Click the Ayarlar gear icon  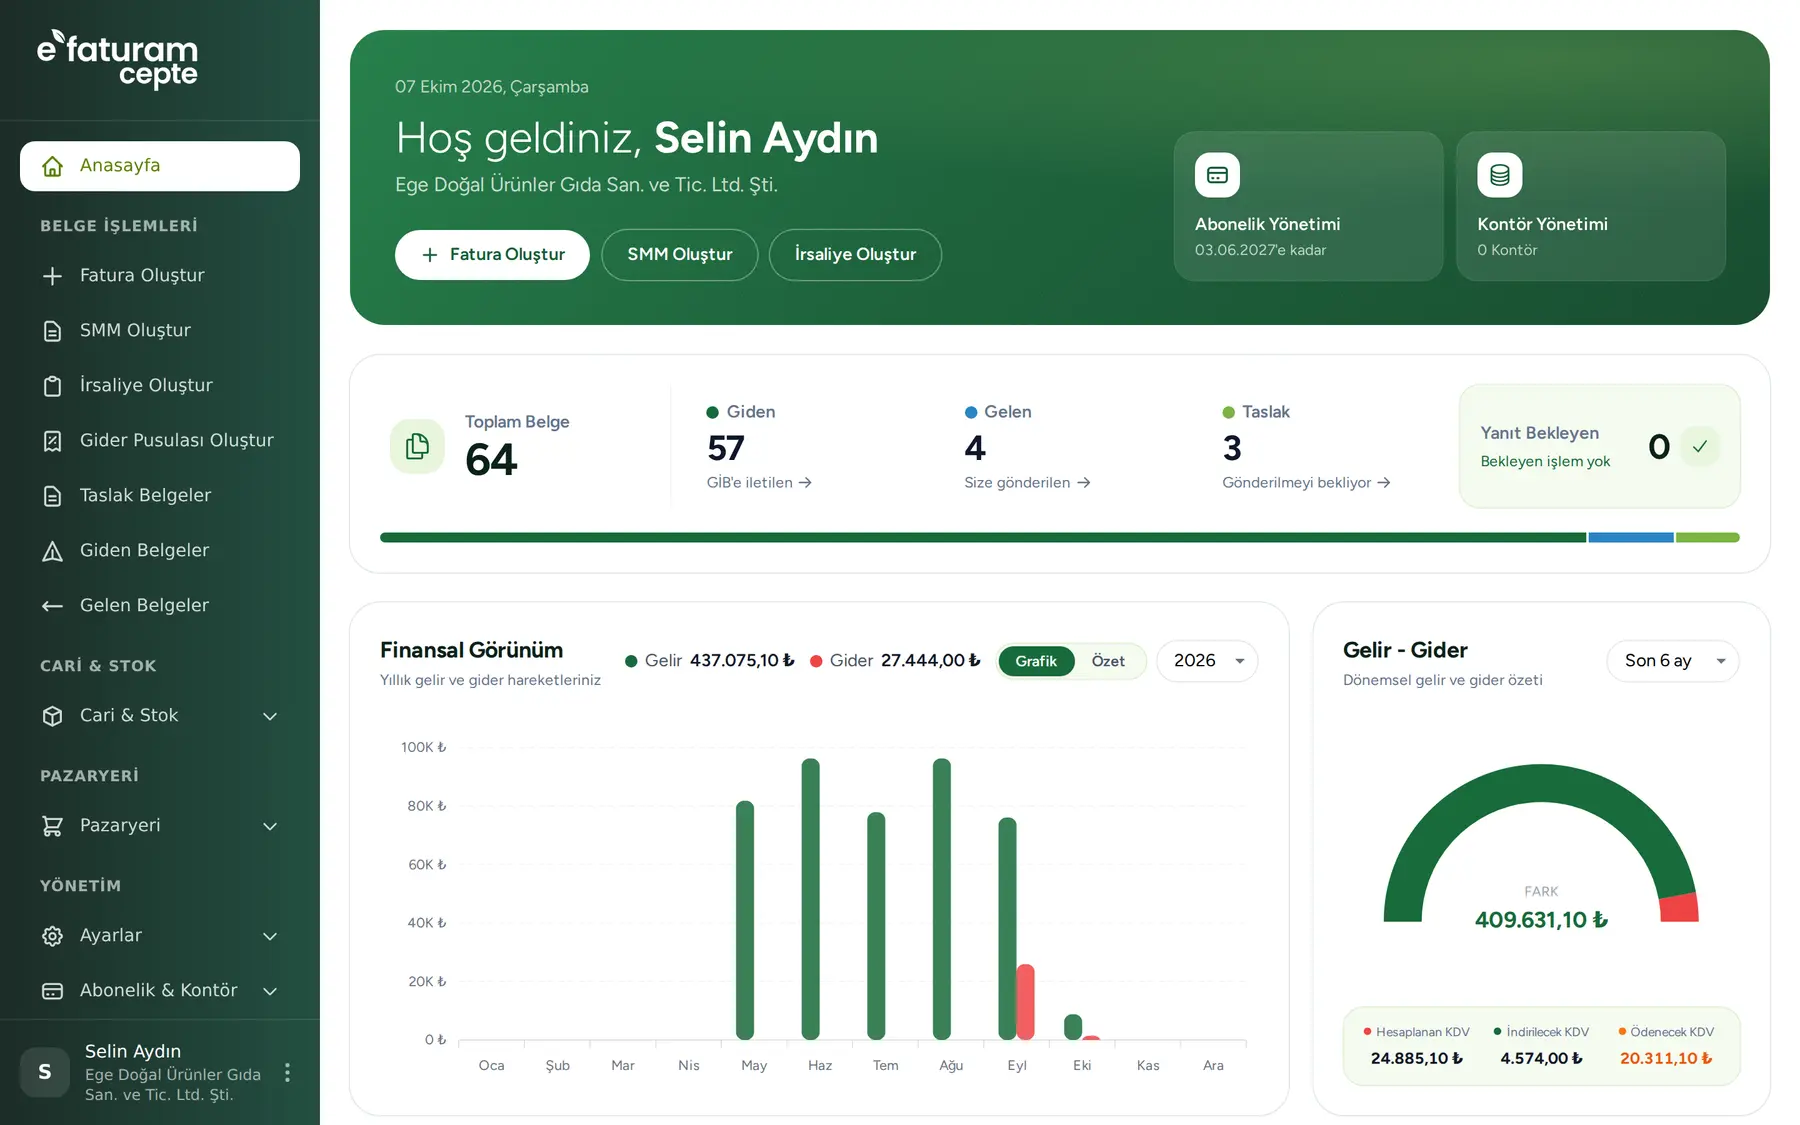point(53,936)
